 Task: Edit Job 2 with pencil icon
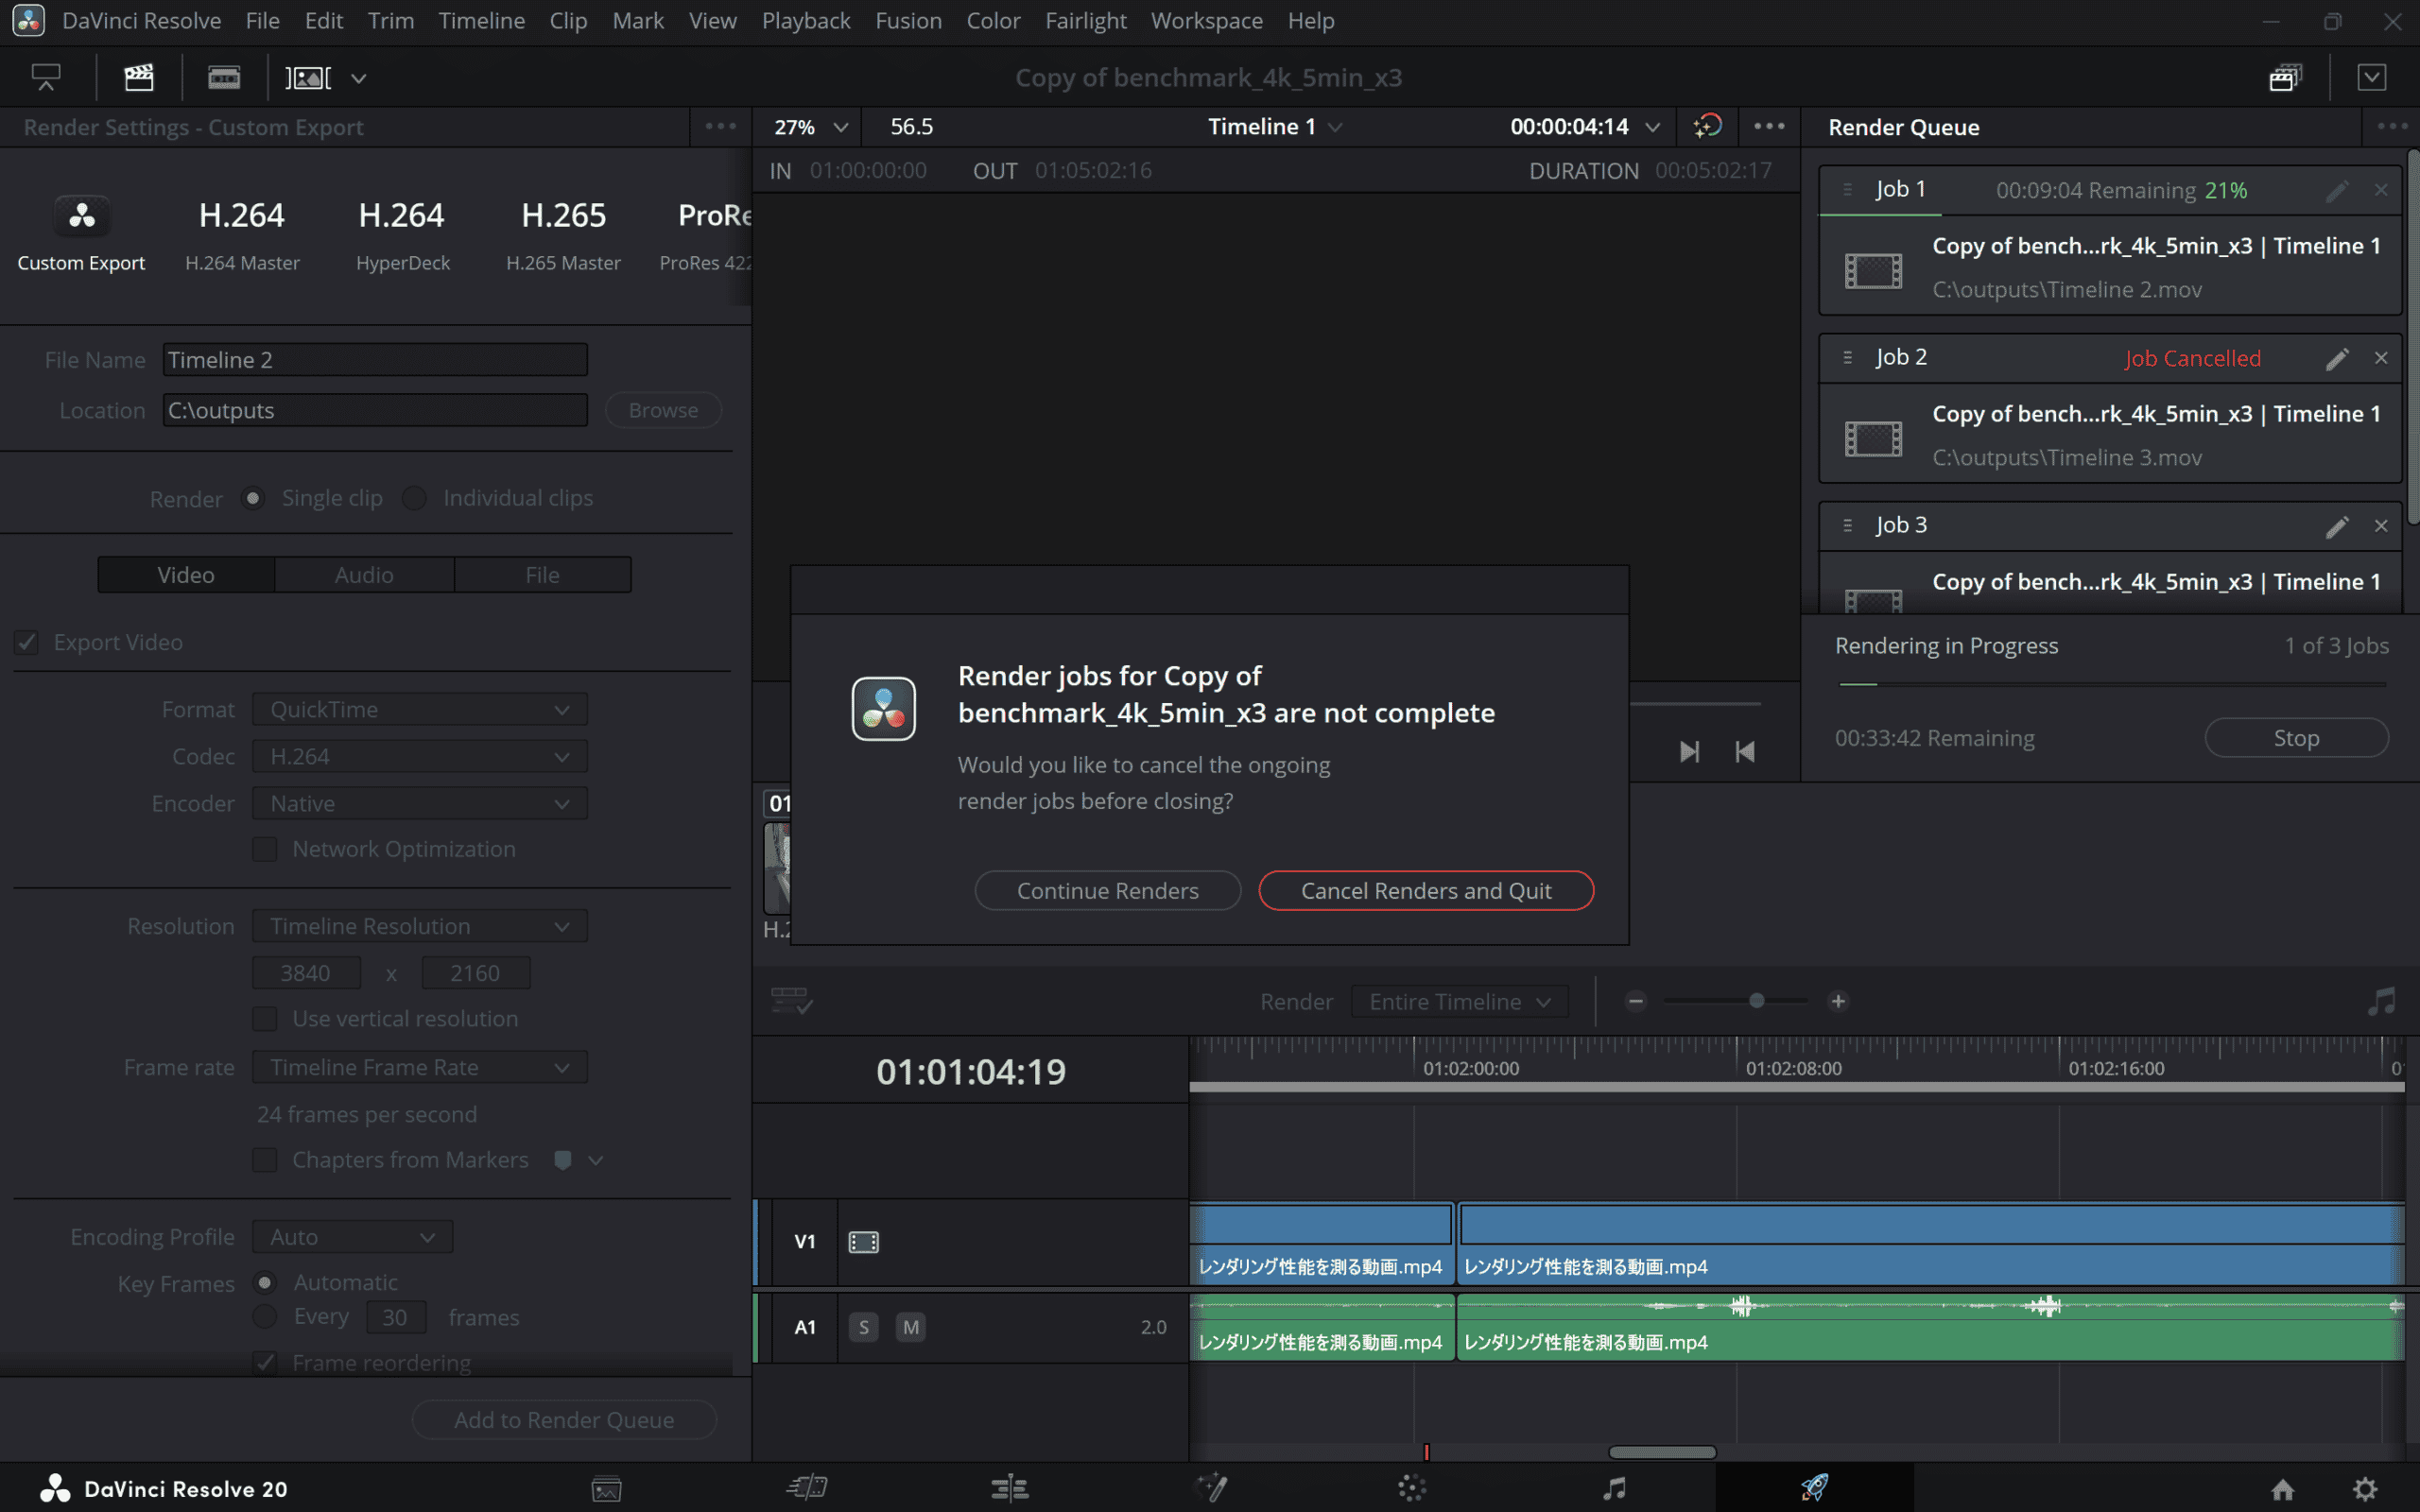pyautogui.click(x=2336, y=358)
